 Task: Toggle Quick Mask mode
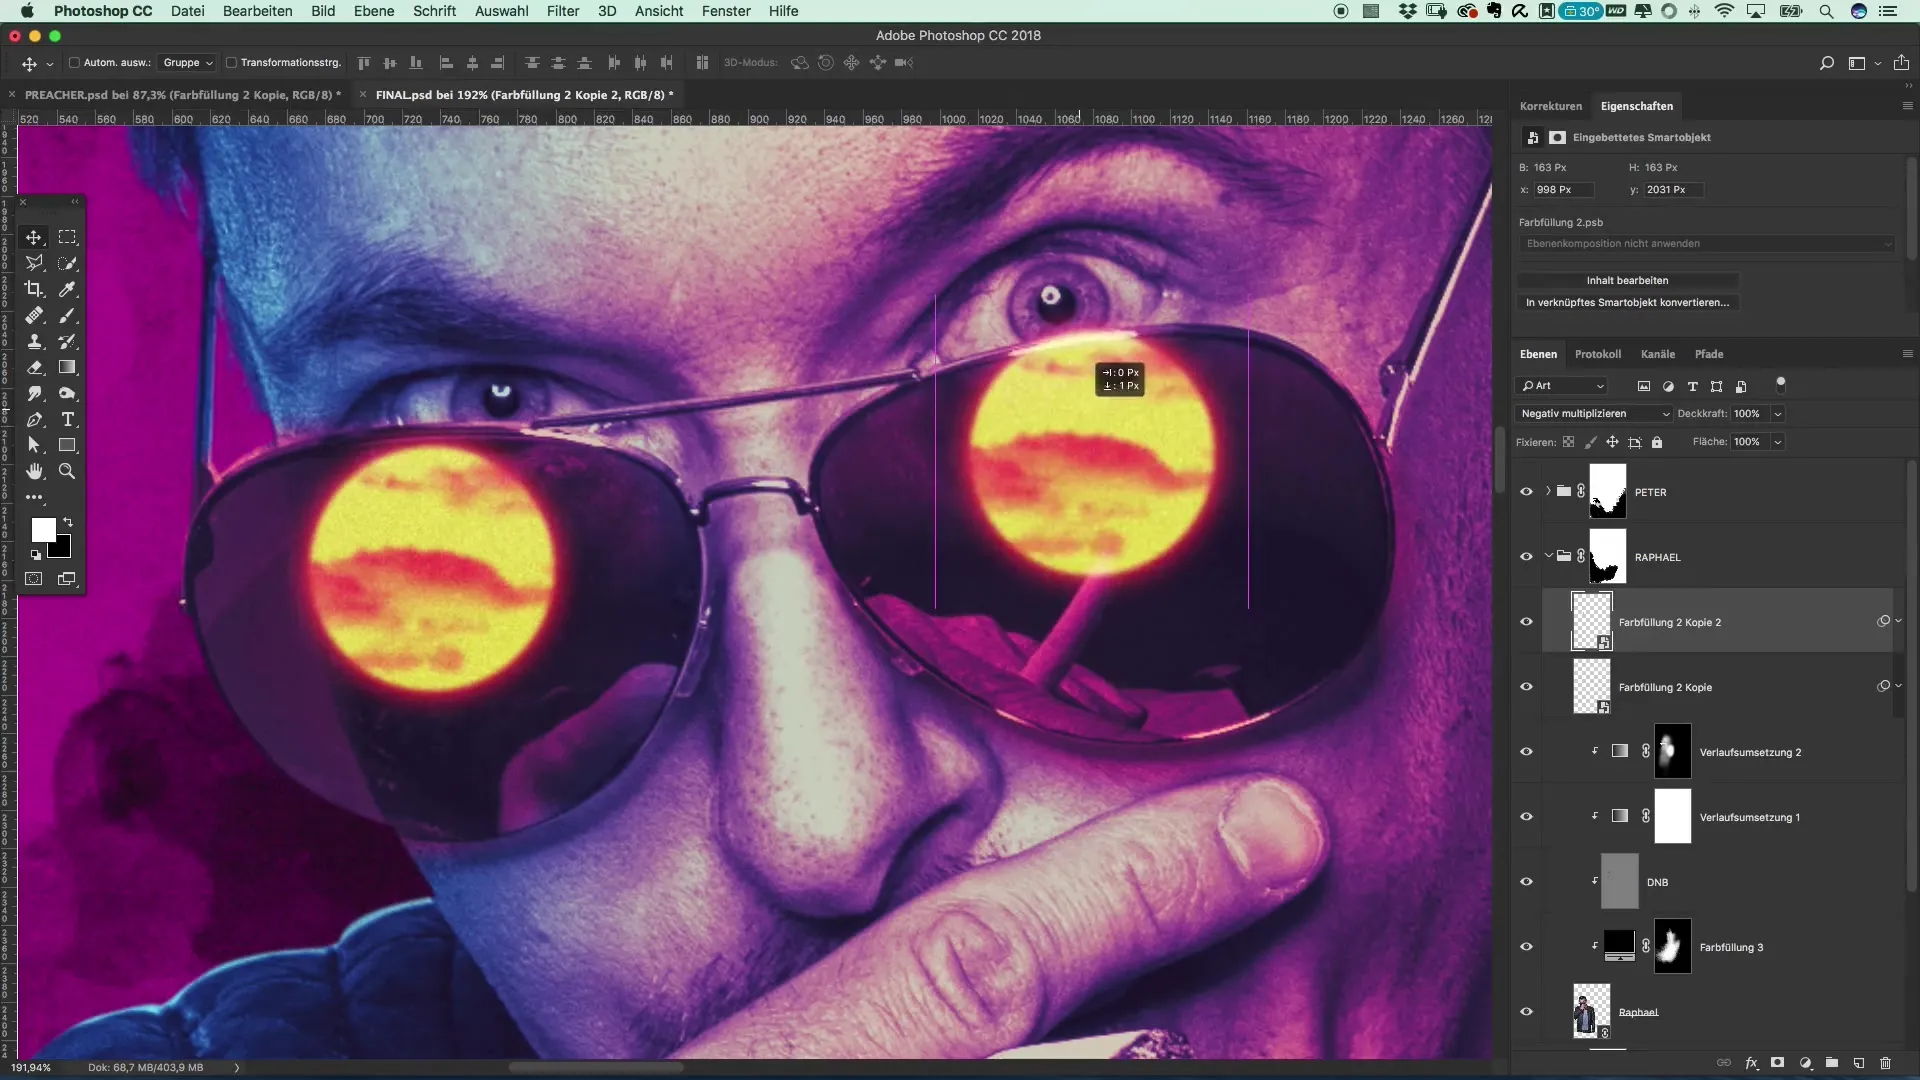point(34,579)
